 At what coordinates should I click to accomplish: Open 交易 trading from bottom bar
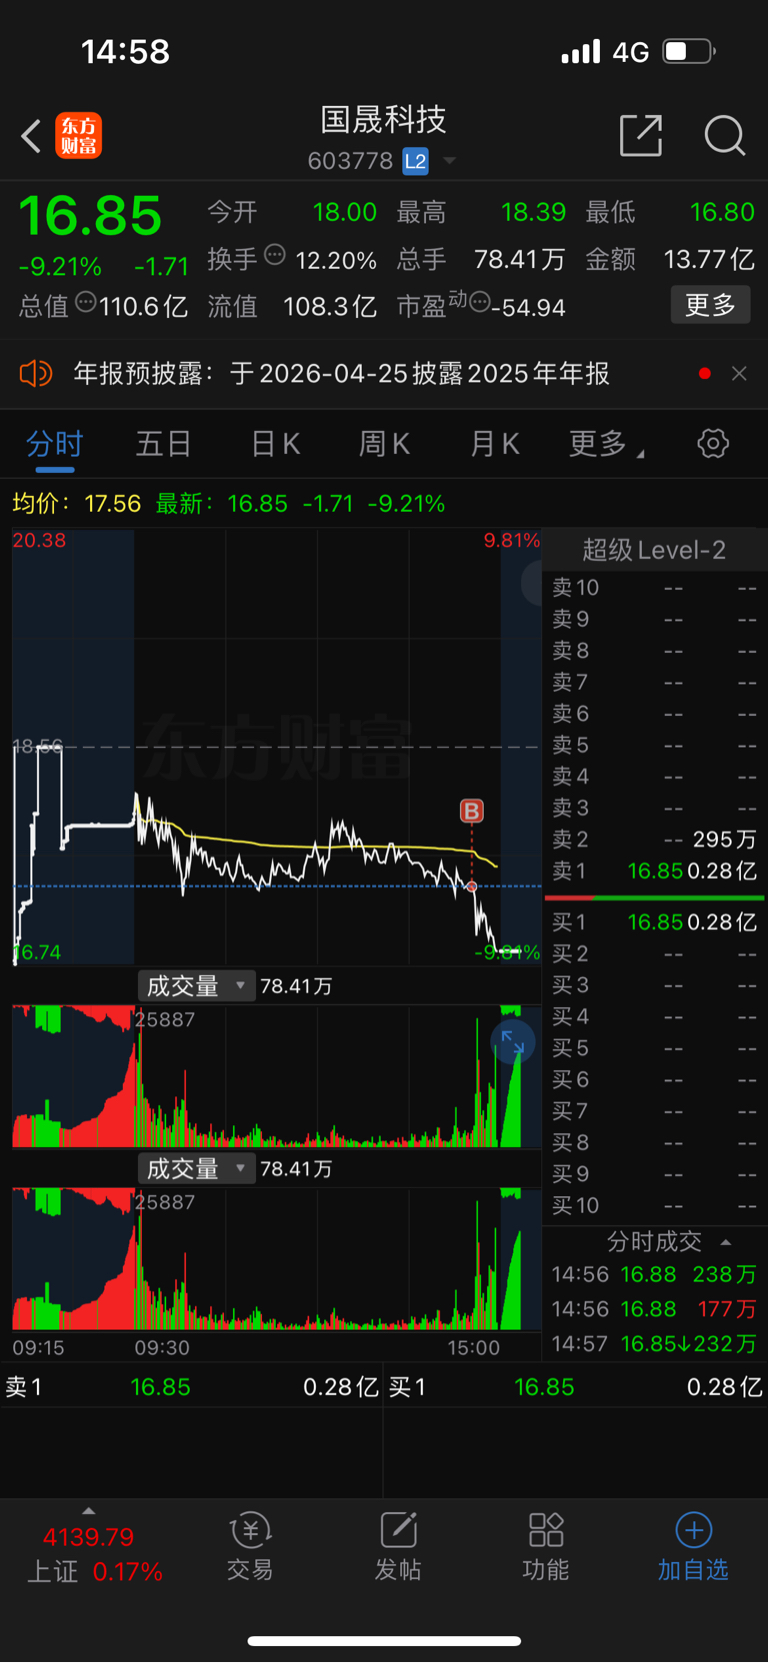pos(250,1546)
